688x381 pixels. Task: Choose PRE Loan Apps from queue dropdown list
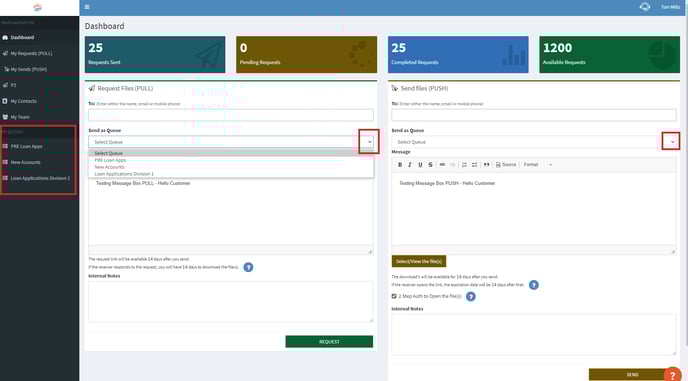pos(110,160)
